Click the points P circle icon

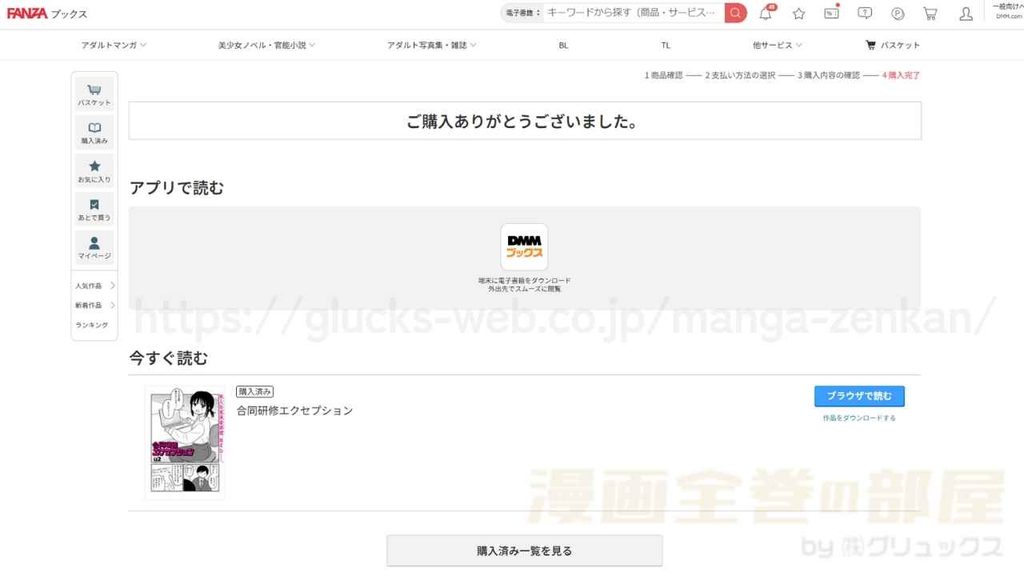(x=897, y=14)
